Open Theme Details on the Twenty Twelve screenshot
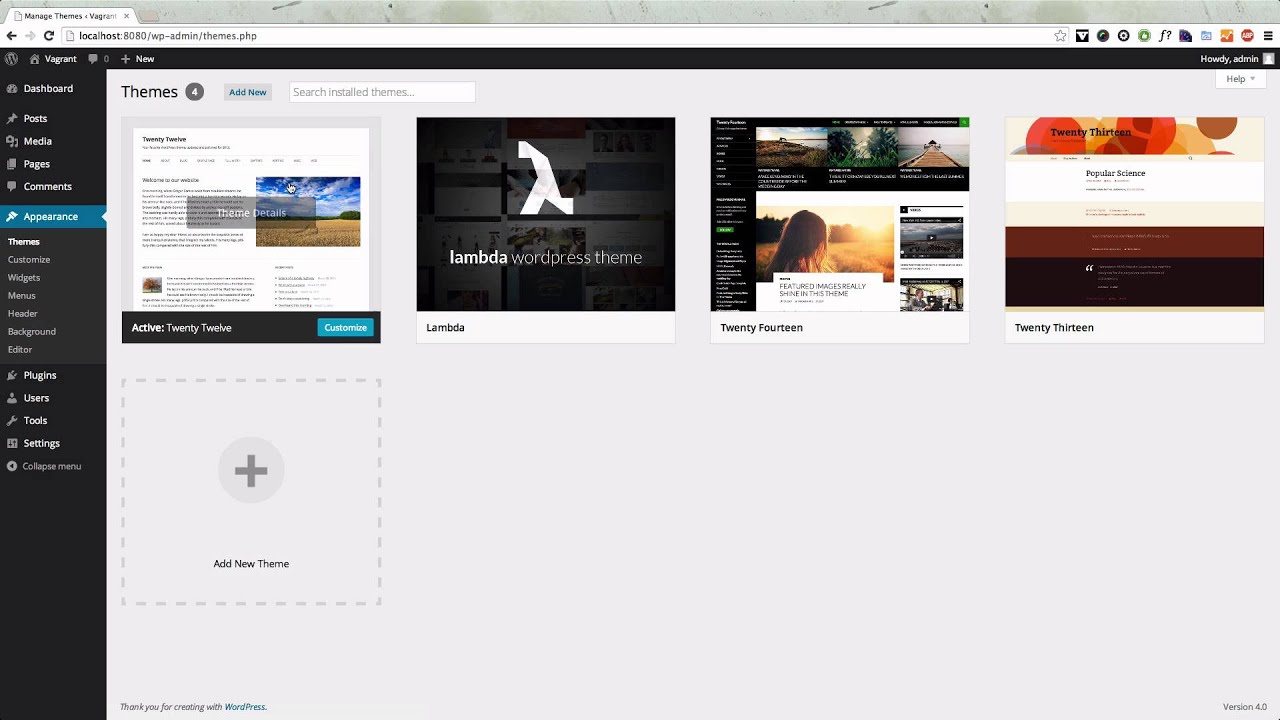Screen dimensions: 1280x720 coord(251,212)
